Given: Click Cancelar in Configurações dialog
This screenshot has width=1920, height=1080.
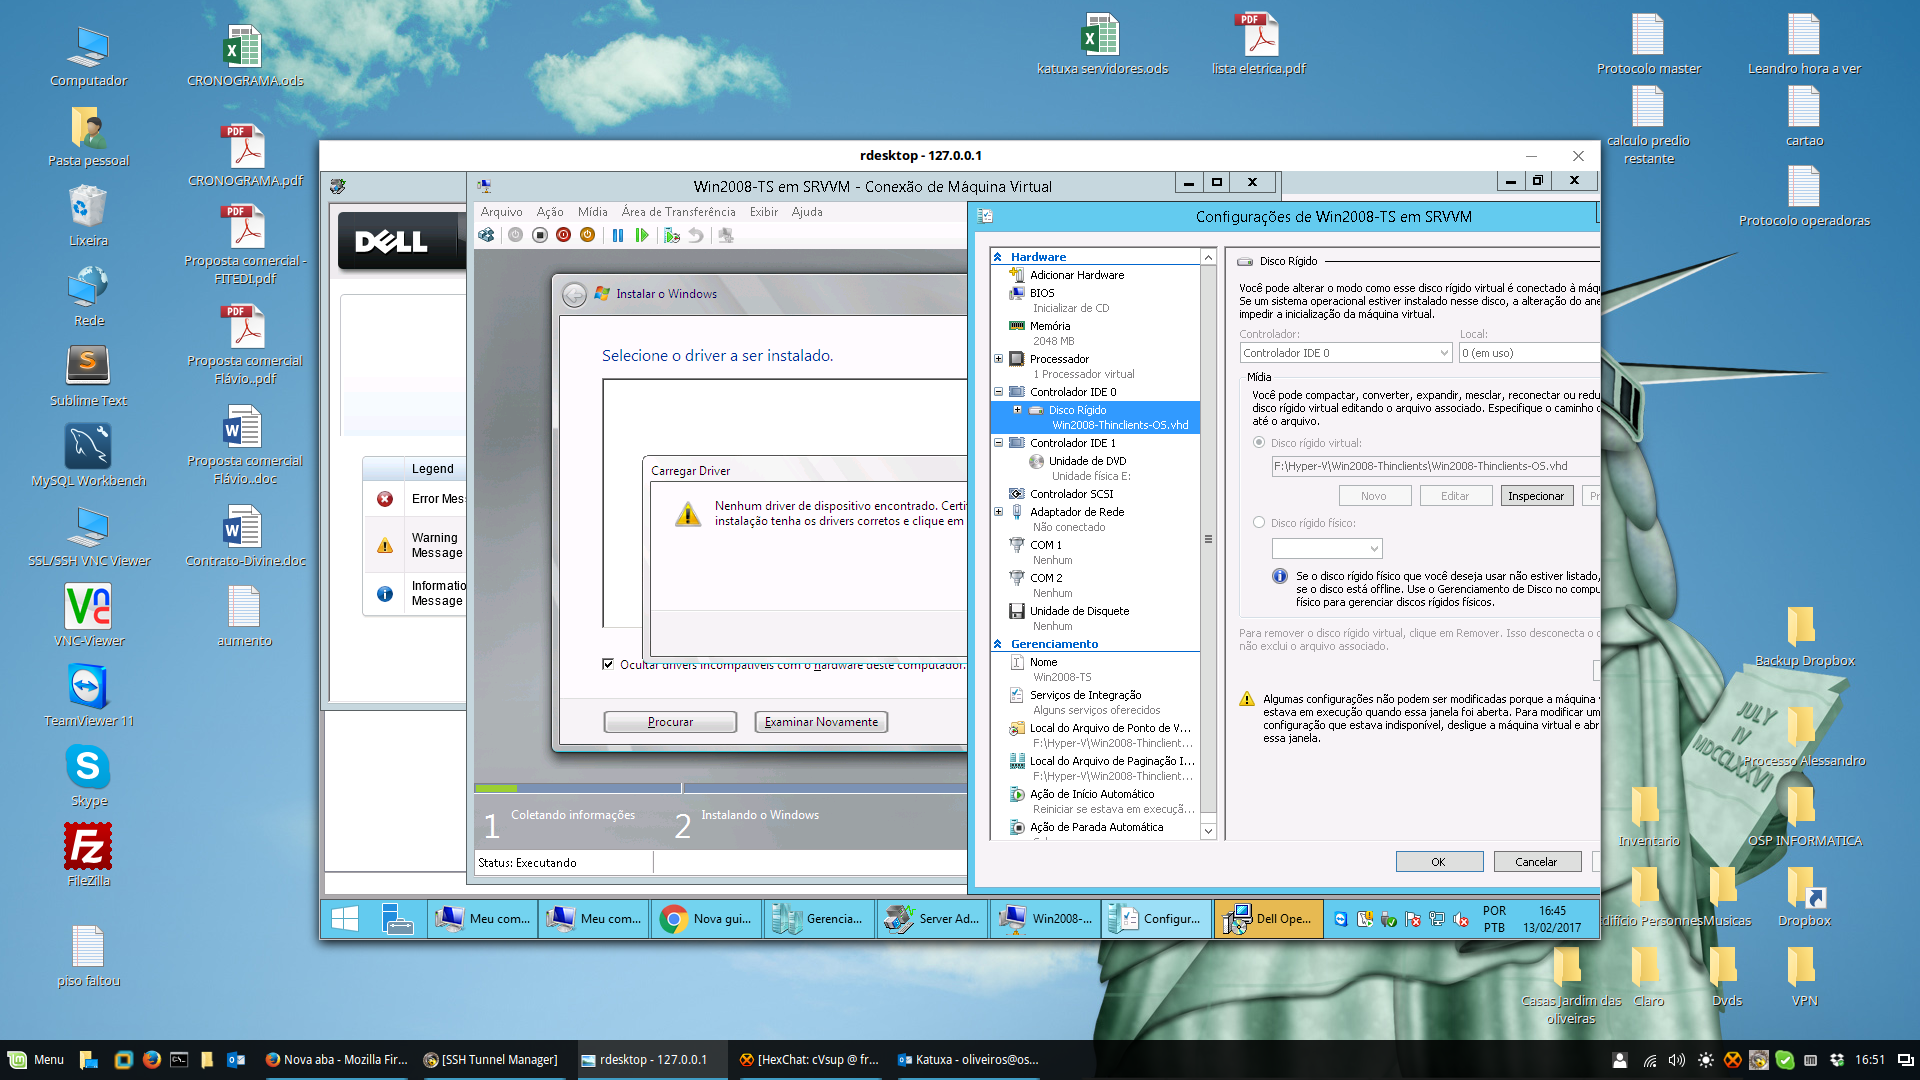Looking at the screenshot, I should (1536, 862).
